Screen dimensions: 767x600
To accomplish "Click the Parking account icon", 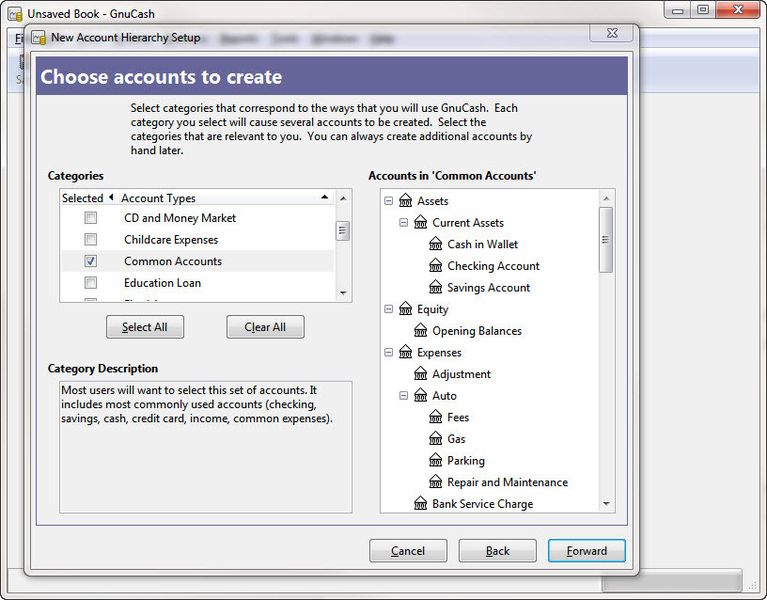I will pyautogui.click(x=435, y=460).
